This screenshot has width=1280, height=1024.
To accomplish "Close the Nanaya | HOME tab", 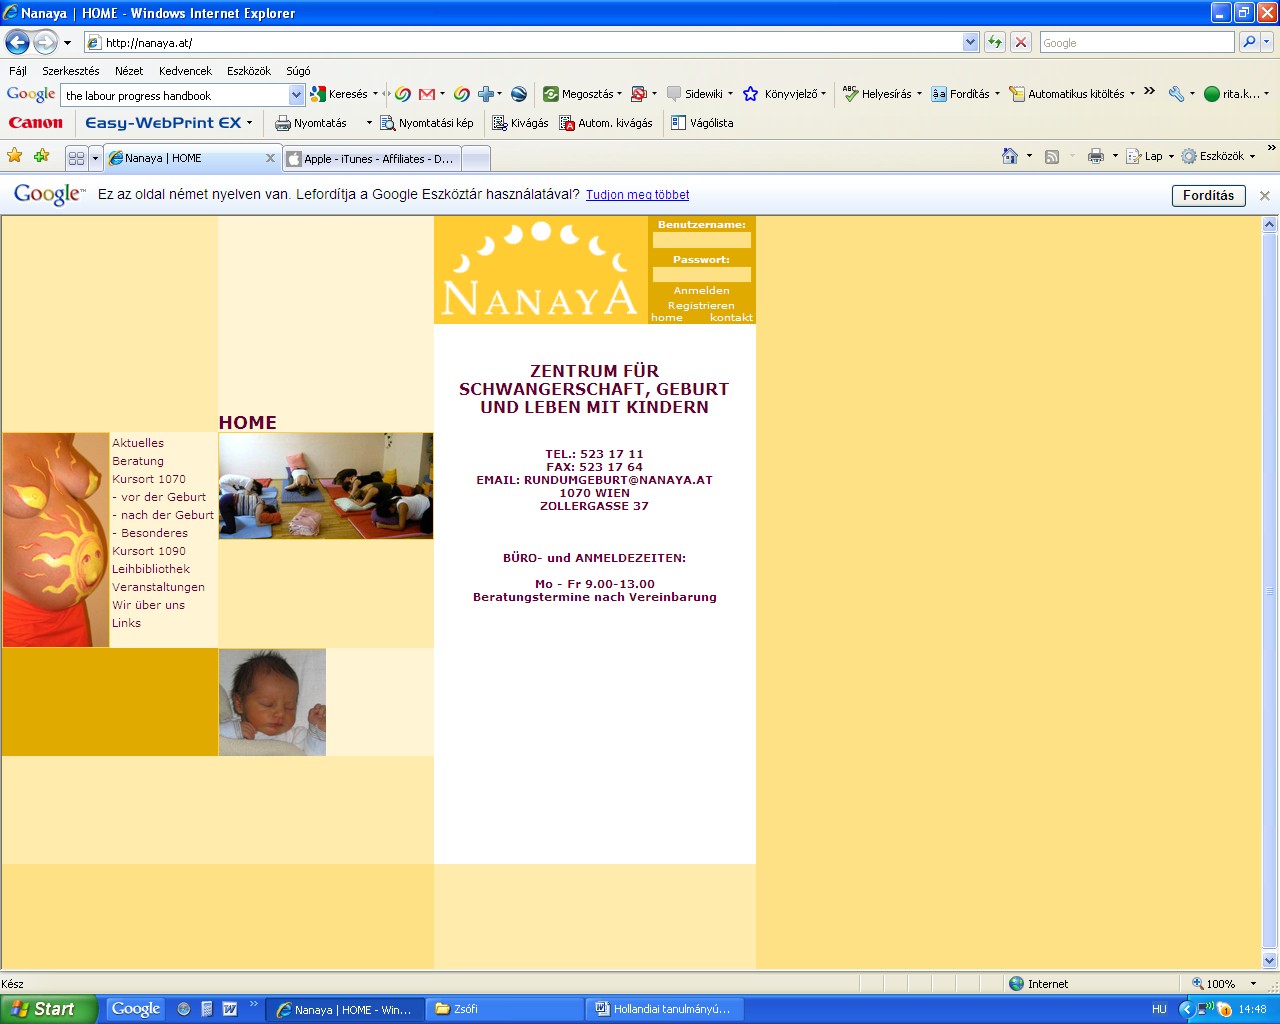I will (270, 158).
